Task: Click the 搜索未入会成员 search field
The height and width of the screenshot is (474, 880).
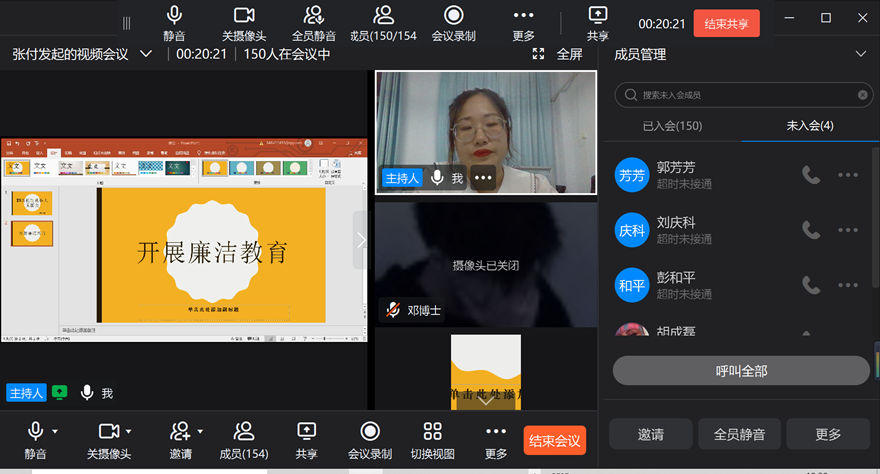Action: point(740,95)
